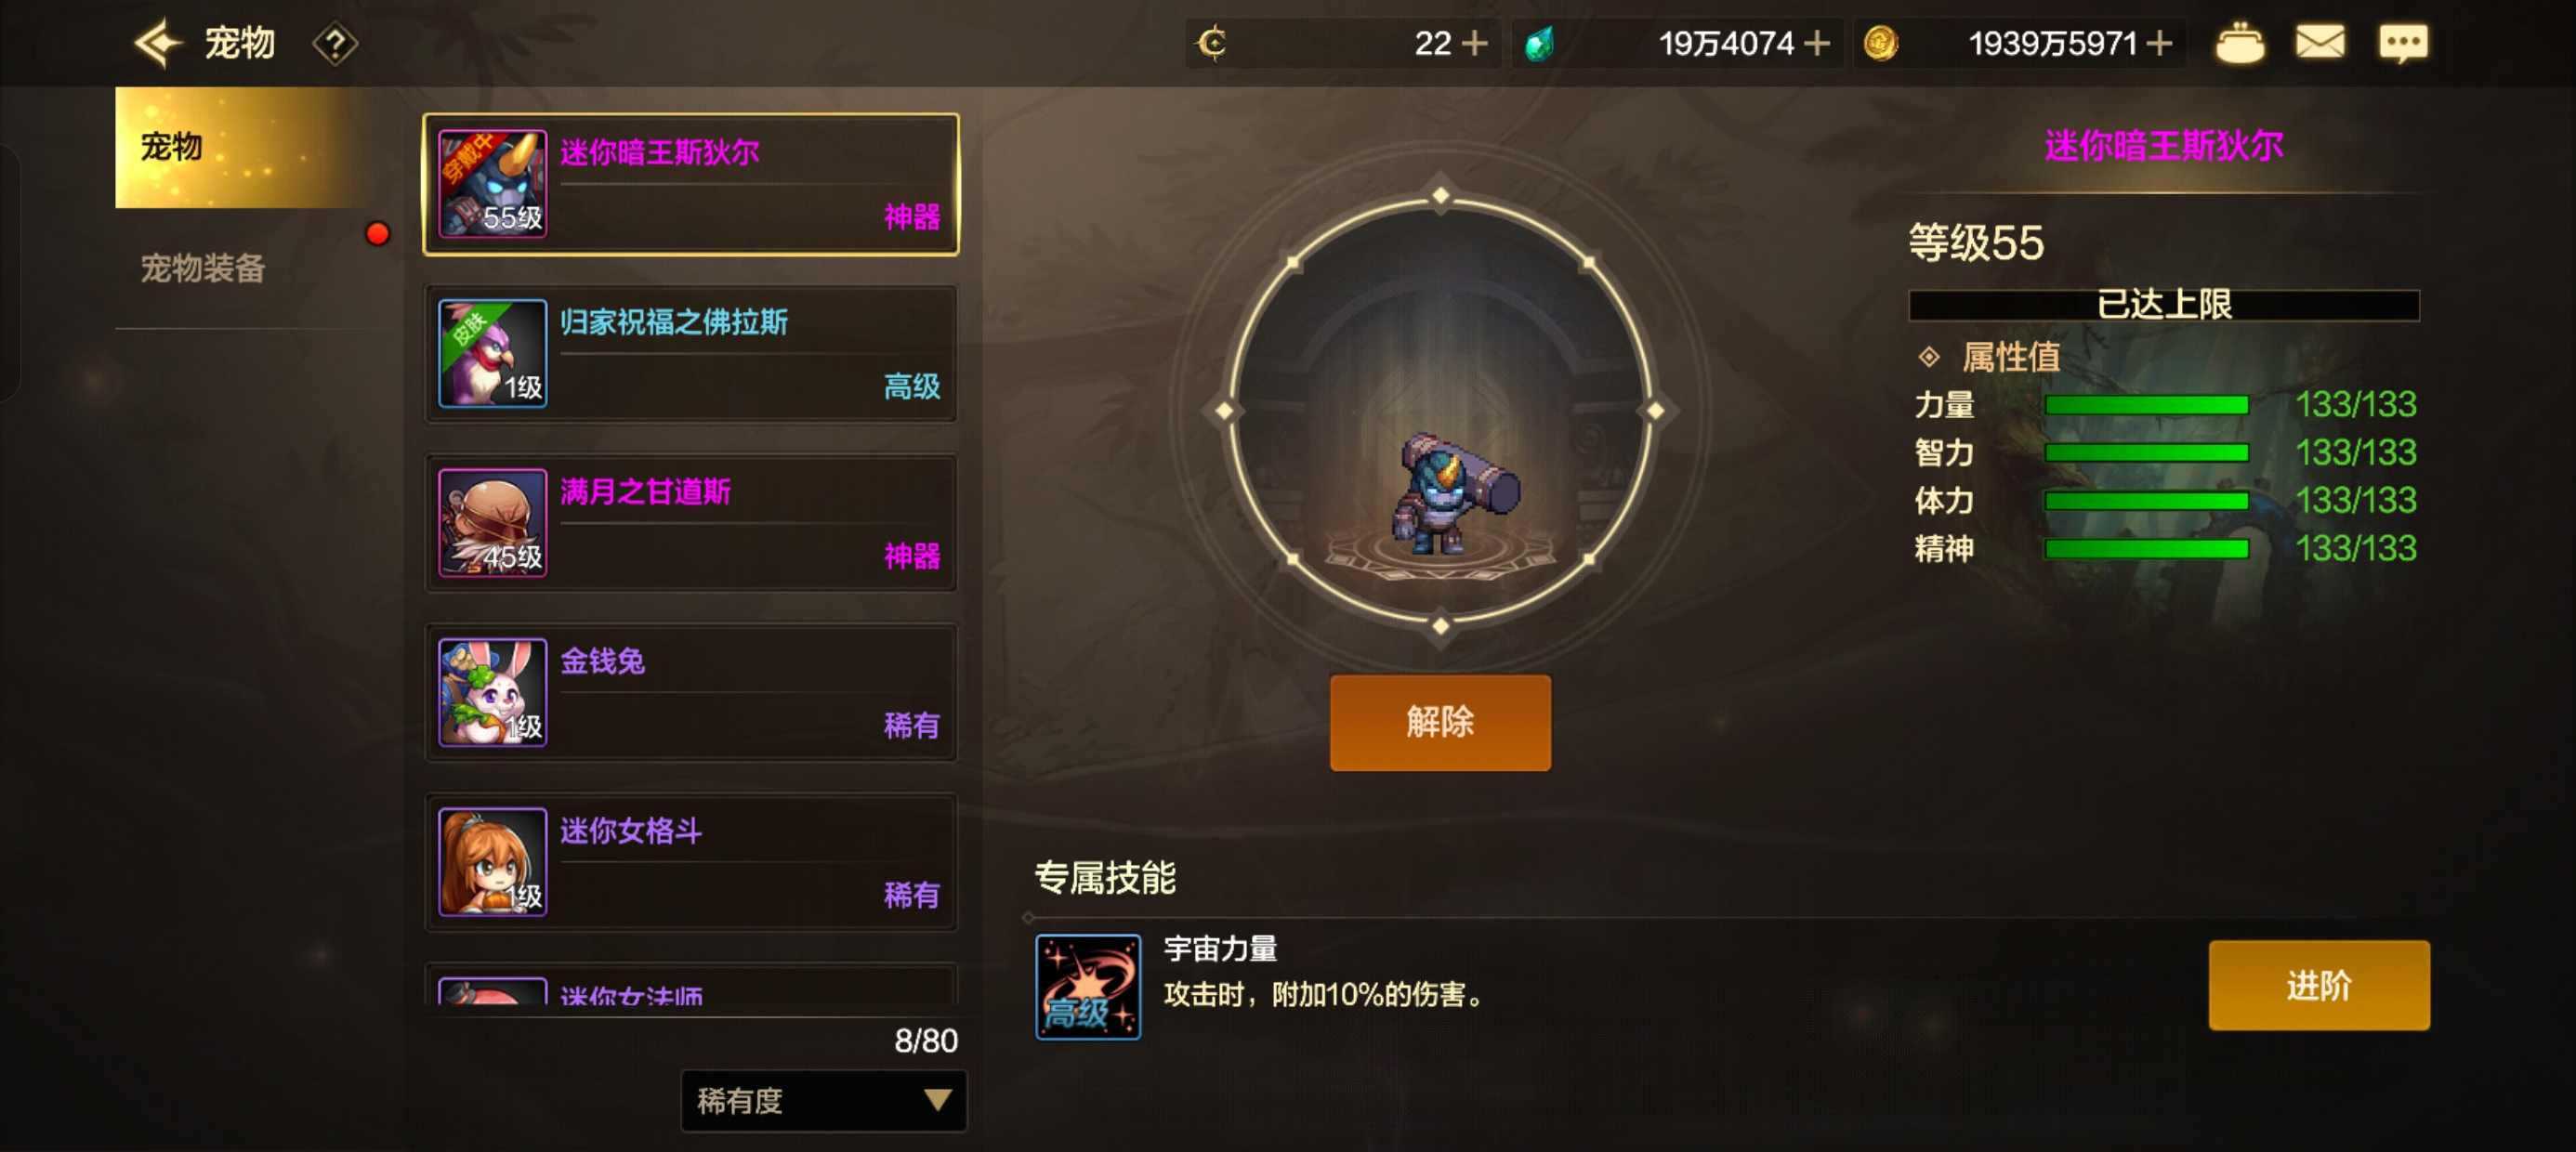Image resolution: width=2576 pixels, height=1152 pixels.
Task: Click the dropdown arrow beside 稀有度
Action: 937,1100
